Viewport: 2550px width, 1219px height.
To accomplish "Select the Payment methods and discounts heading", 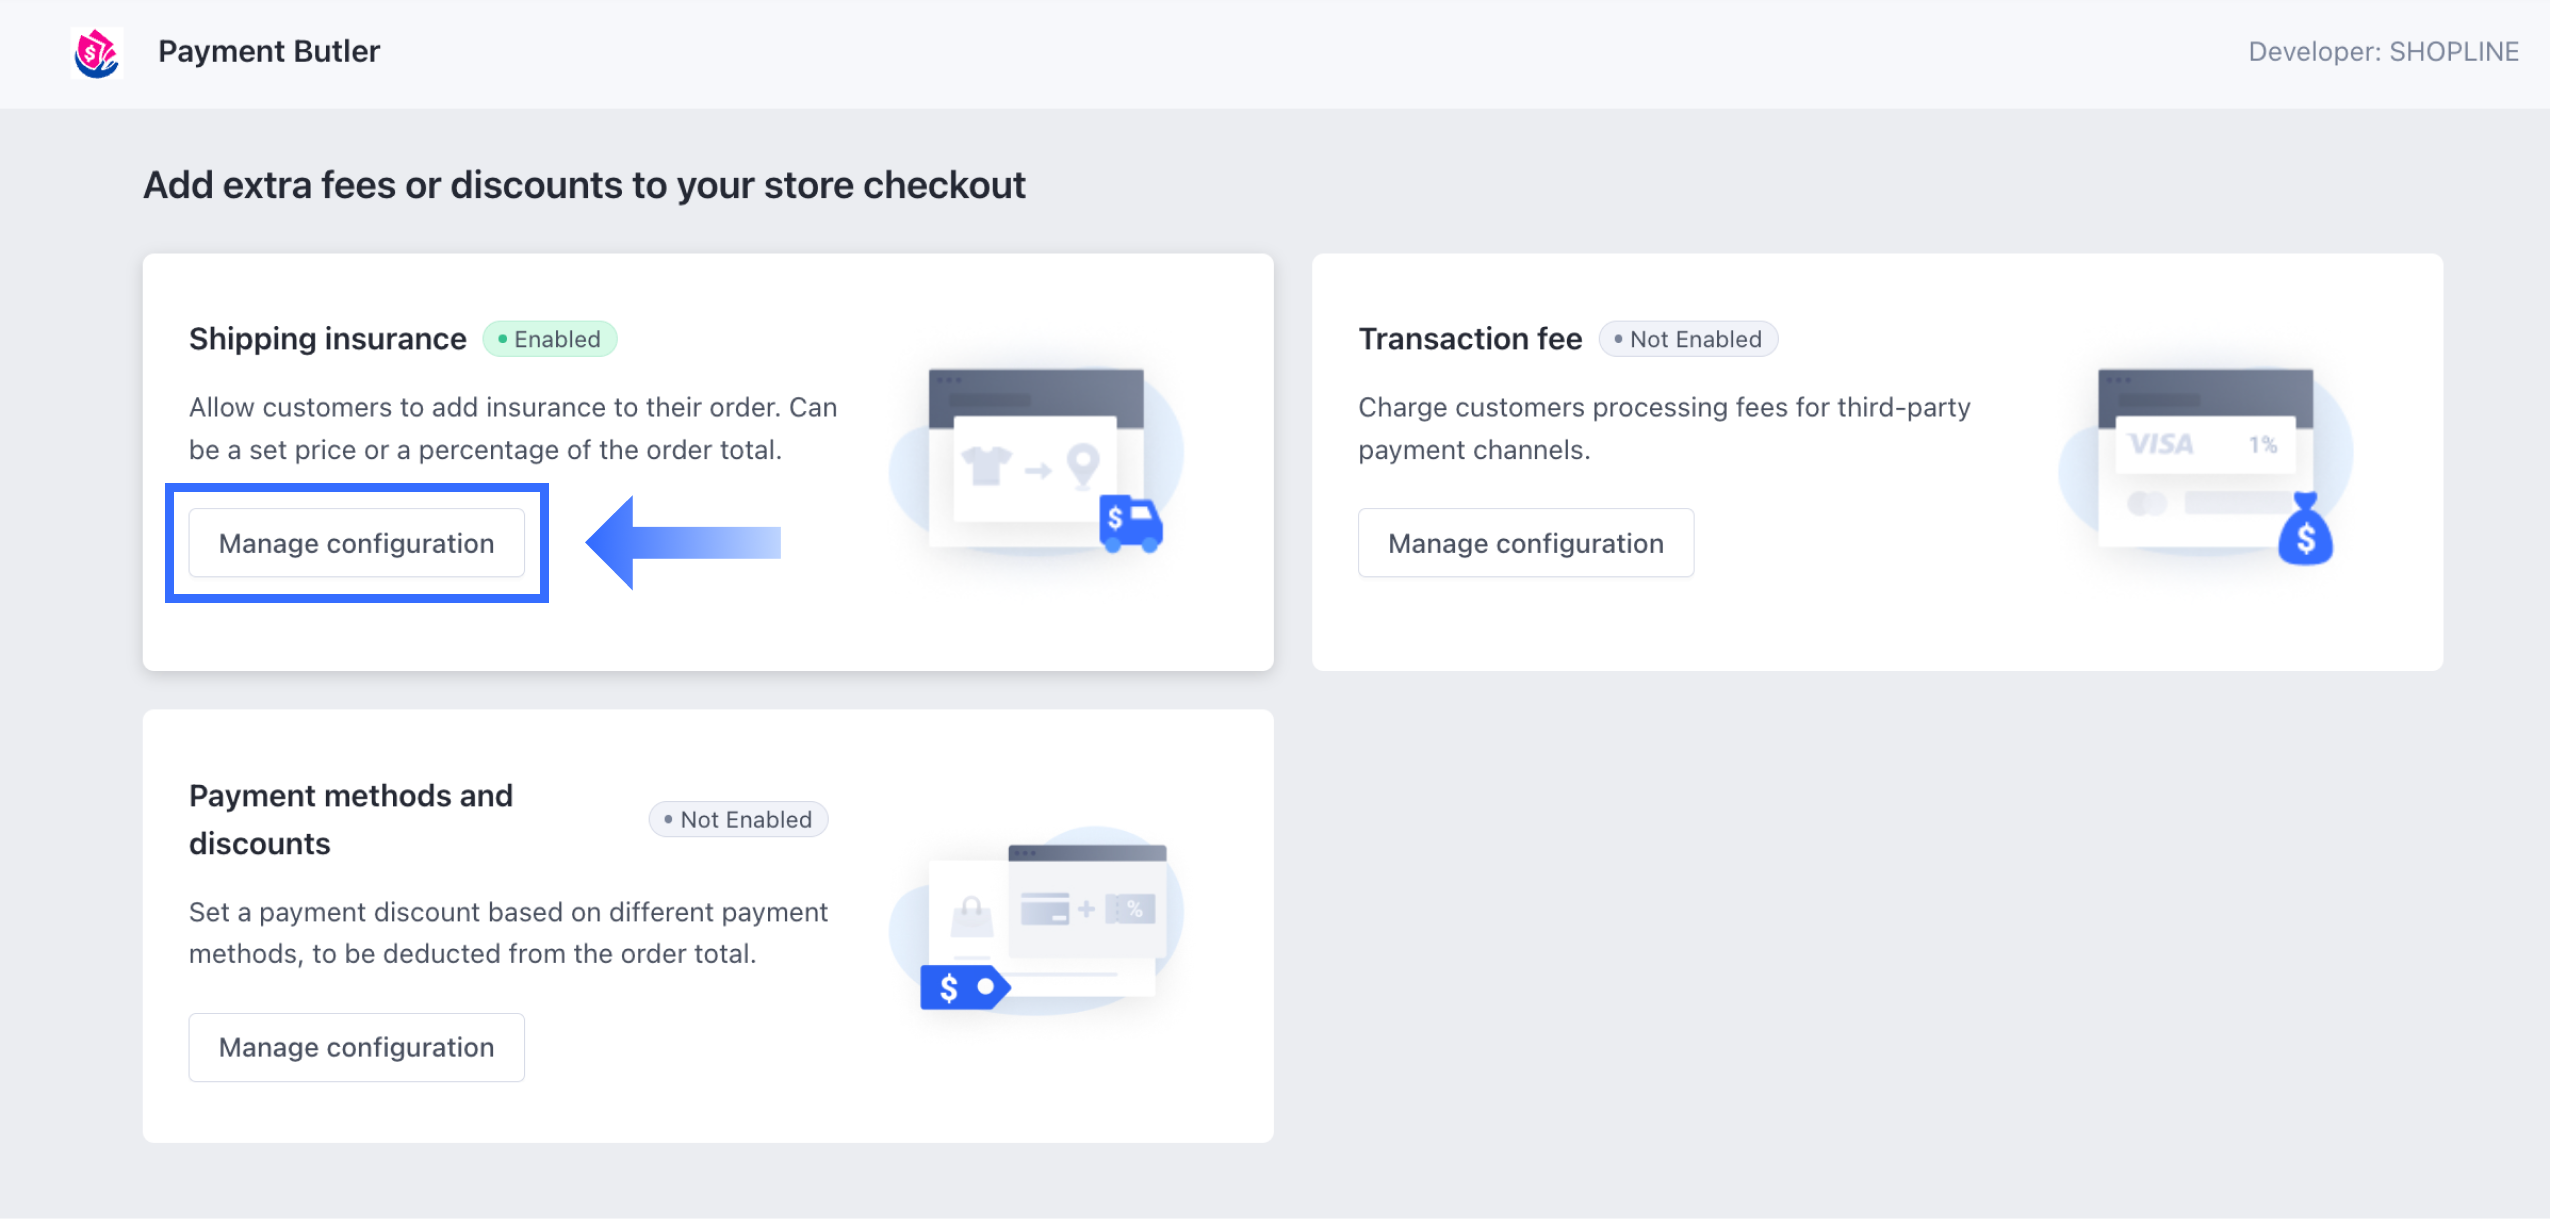I will [x=351, y=819].
